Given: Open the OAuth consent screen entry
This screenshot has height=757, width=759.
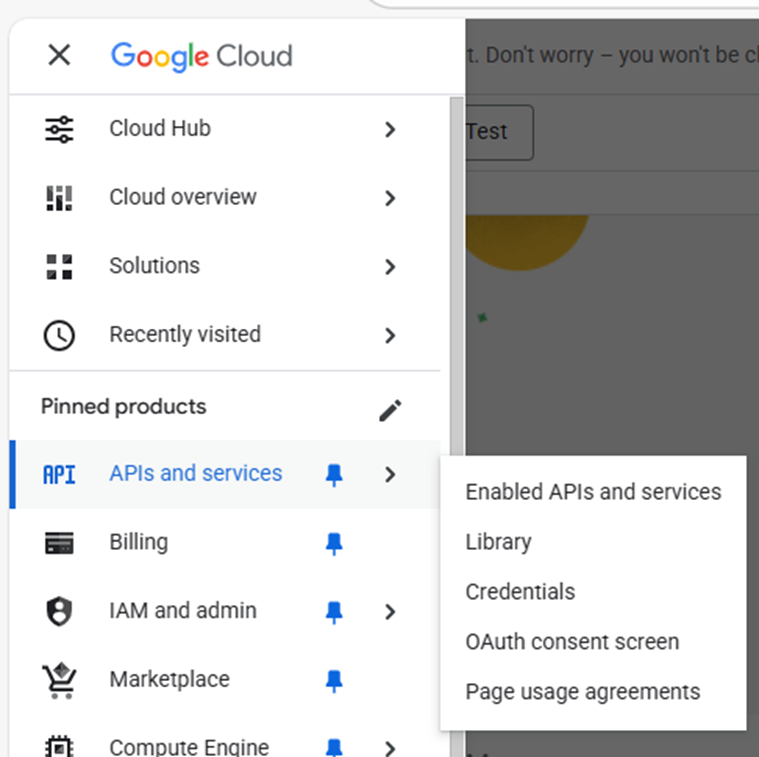Looking at the screenshot, I should point(572,642).
